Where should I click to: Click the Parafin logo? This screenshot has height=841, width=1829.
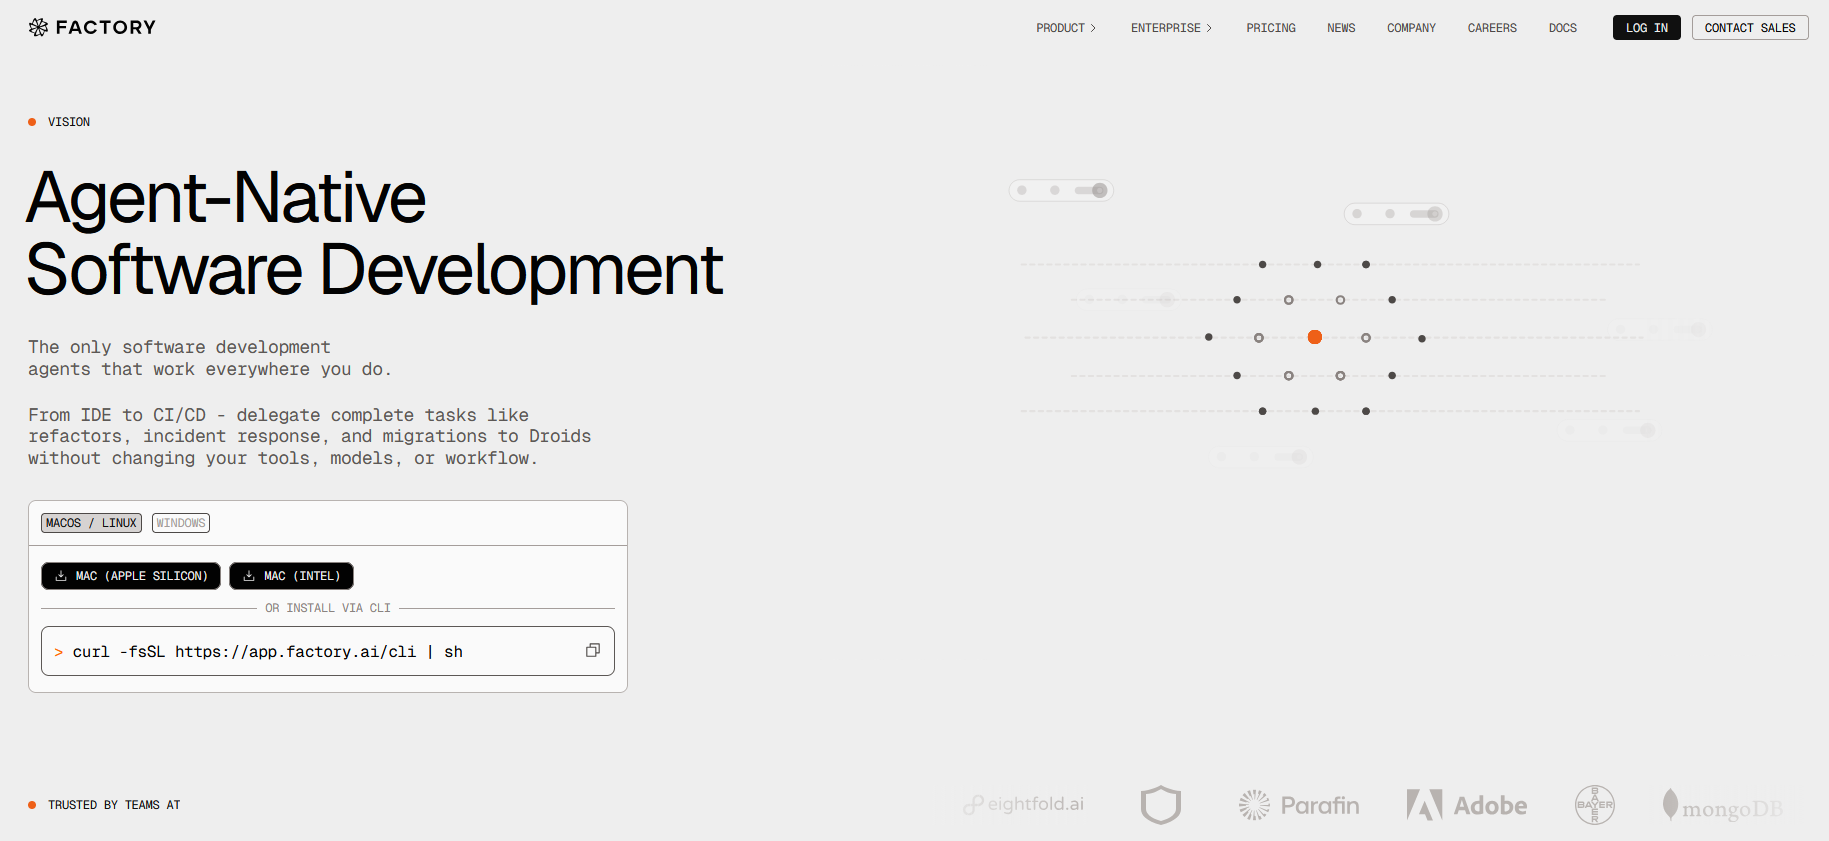tap(1298, 805)
